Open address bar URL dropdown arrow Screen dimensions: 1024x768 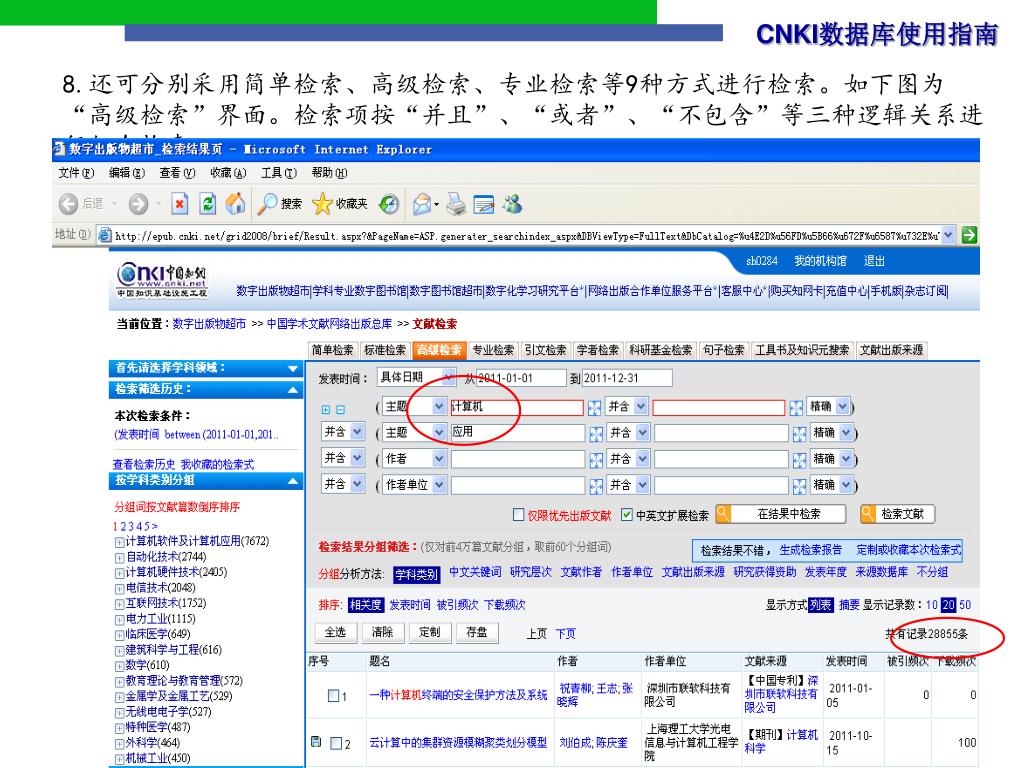coord(948,234)
